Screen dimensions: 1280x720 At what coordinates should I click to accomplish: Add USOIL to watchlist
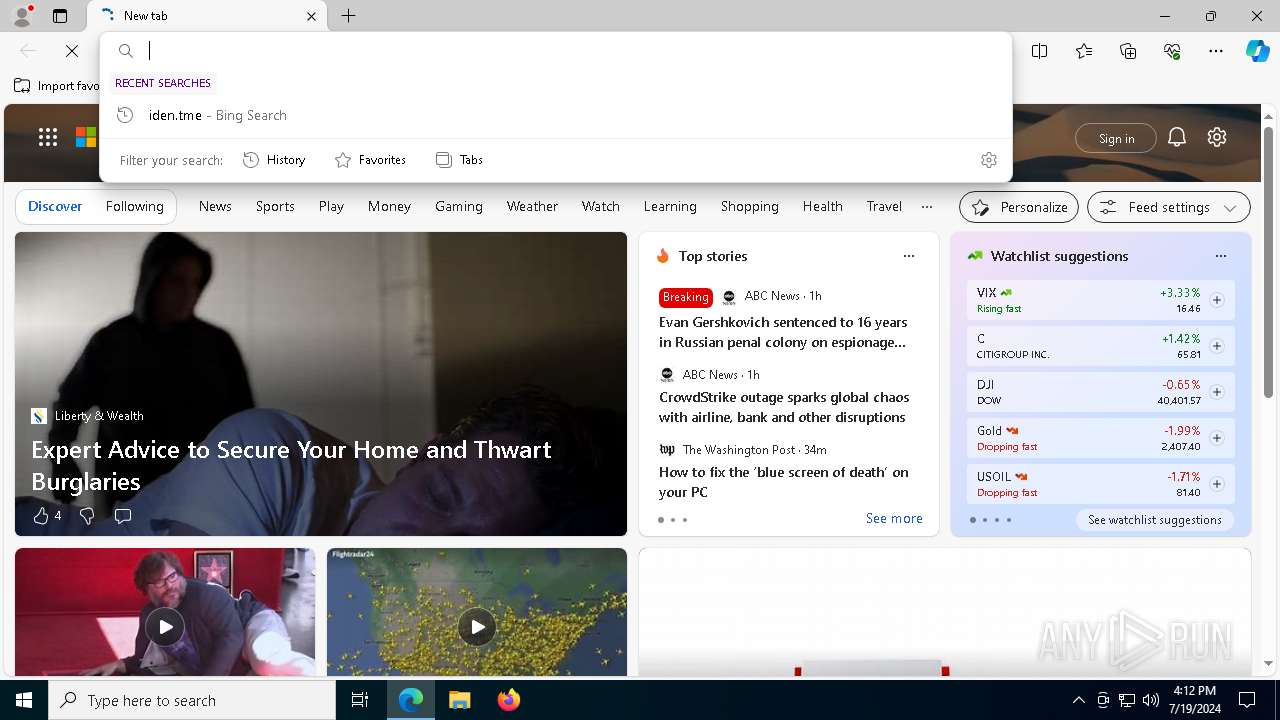click(x=1217, y=484)
